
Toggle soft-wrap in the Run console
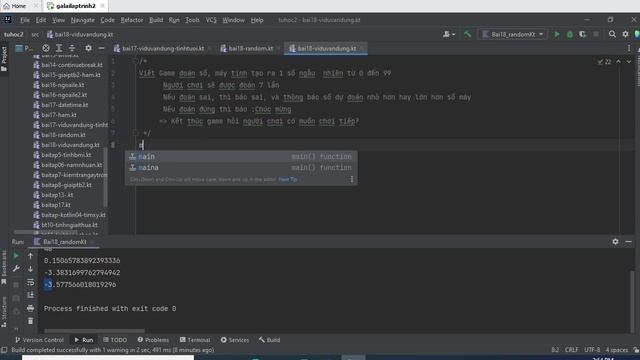tap(31, 282)
